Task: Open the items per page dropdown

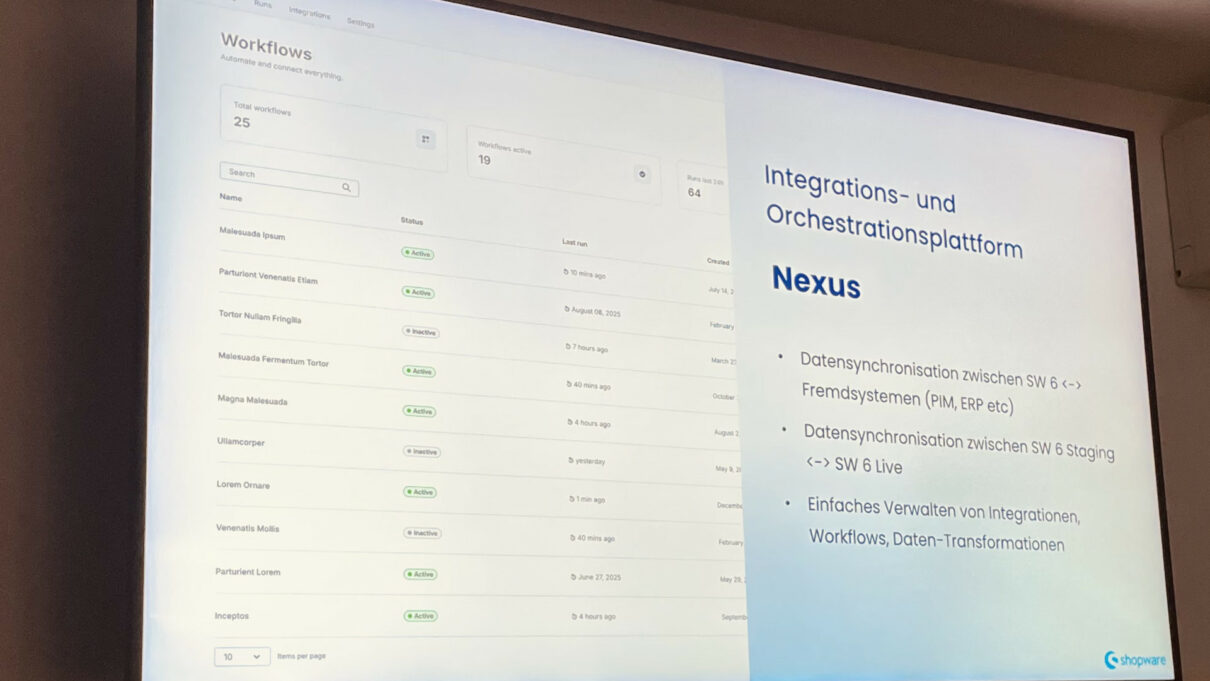Action: tap(241, 657)
